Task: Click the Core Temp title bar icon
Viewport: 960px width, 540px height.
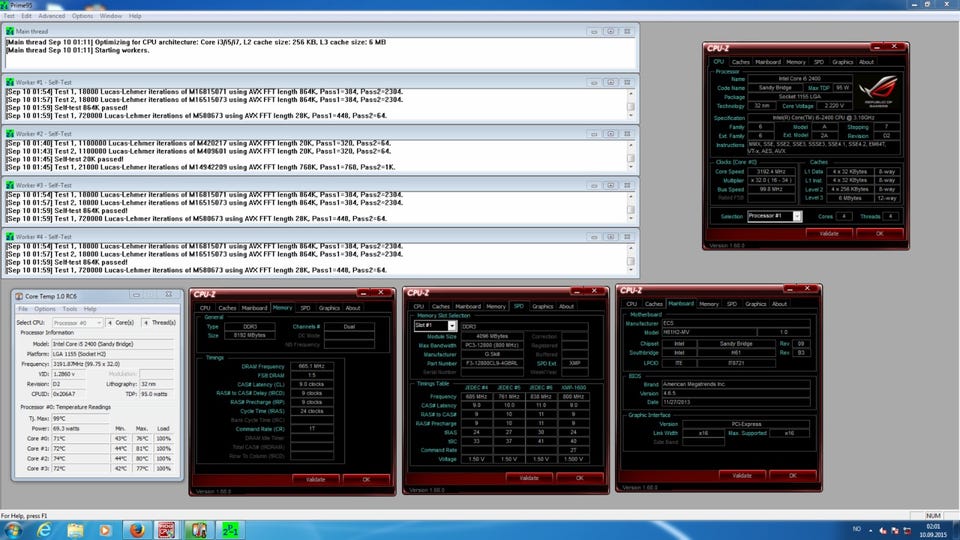Action: click(19, 295)
